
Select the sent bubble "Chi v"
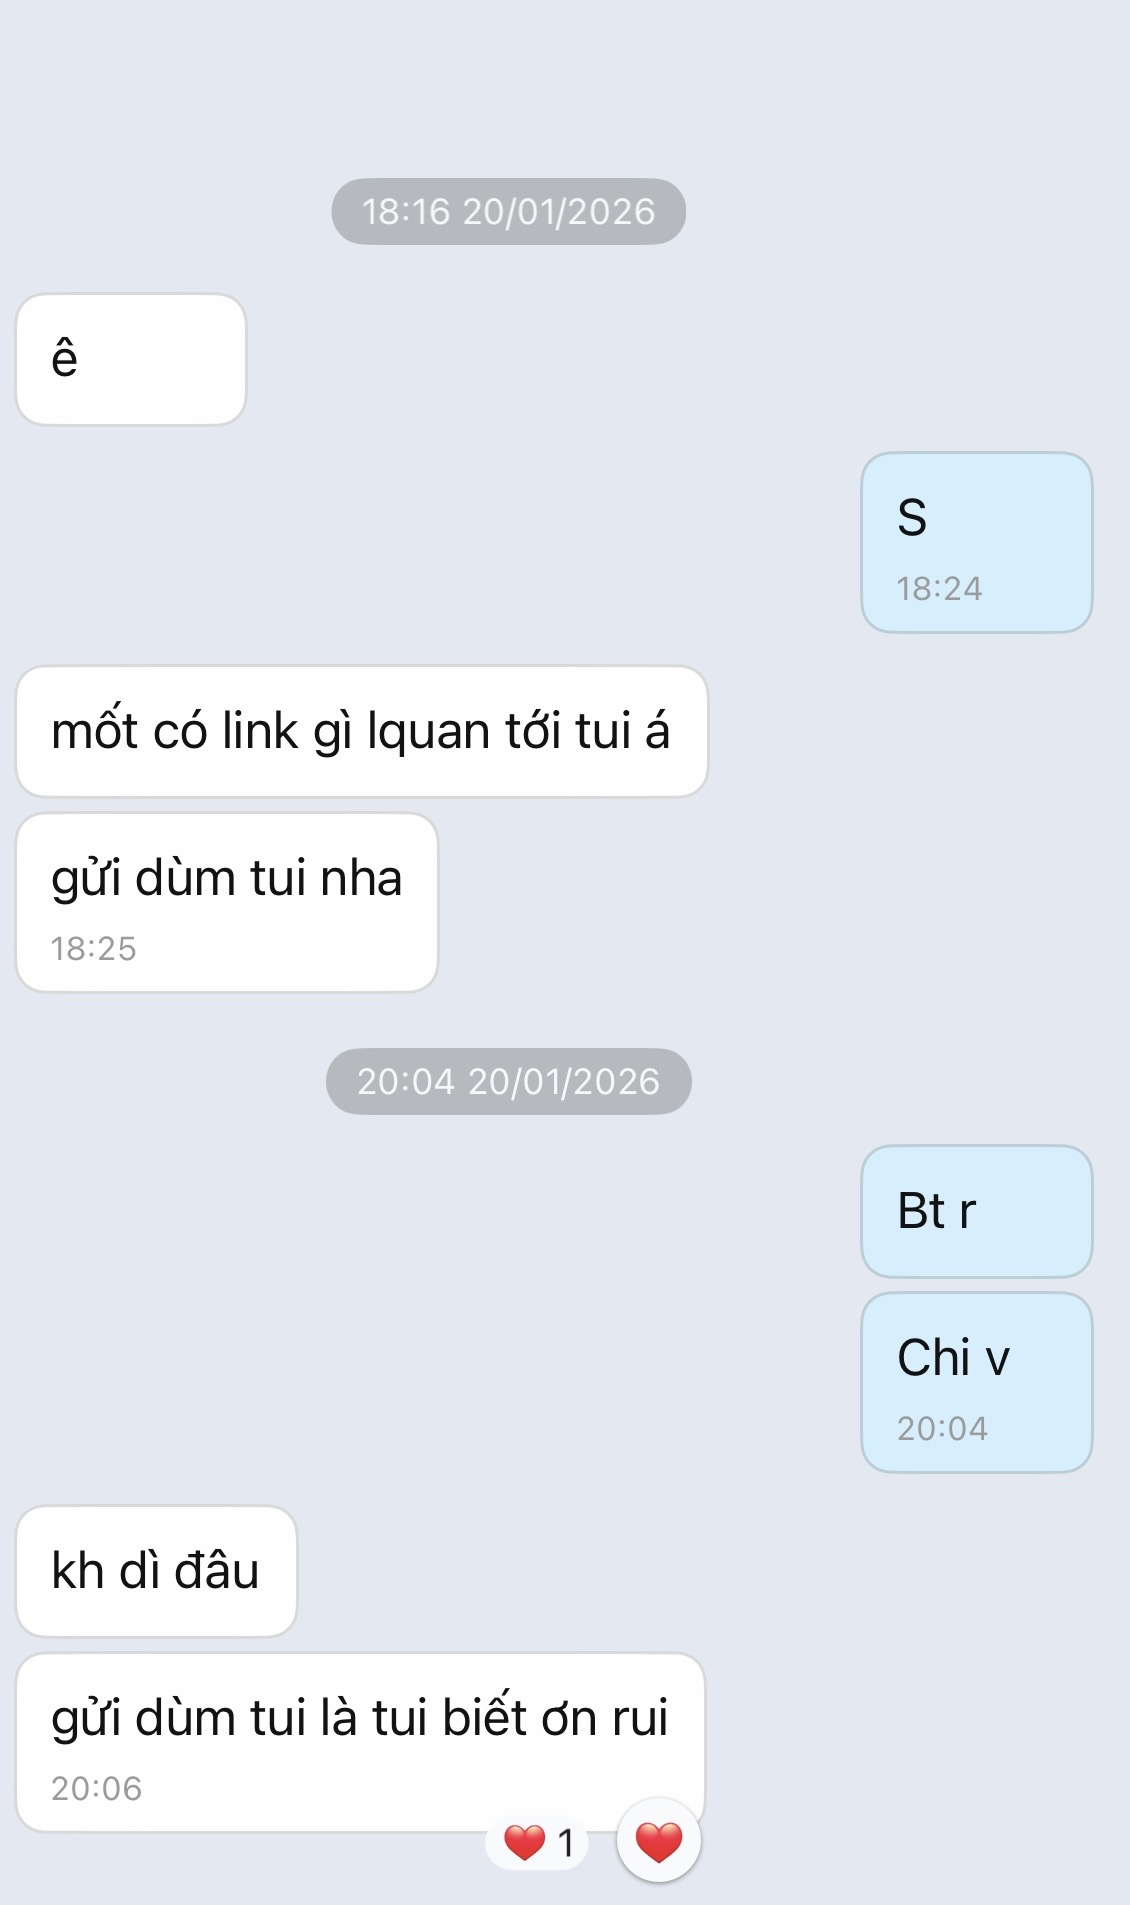pyautogui.click(x=976, y=1382)
